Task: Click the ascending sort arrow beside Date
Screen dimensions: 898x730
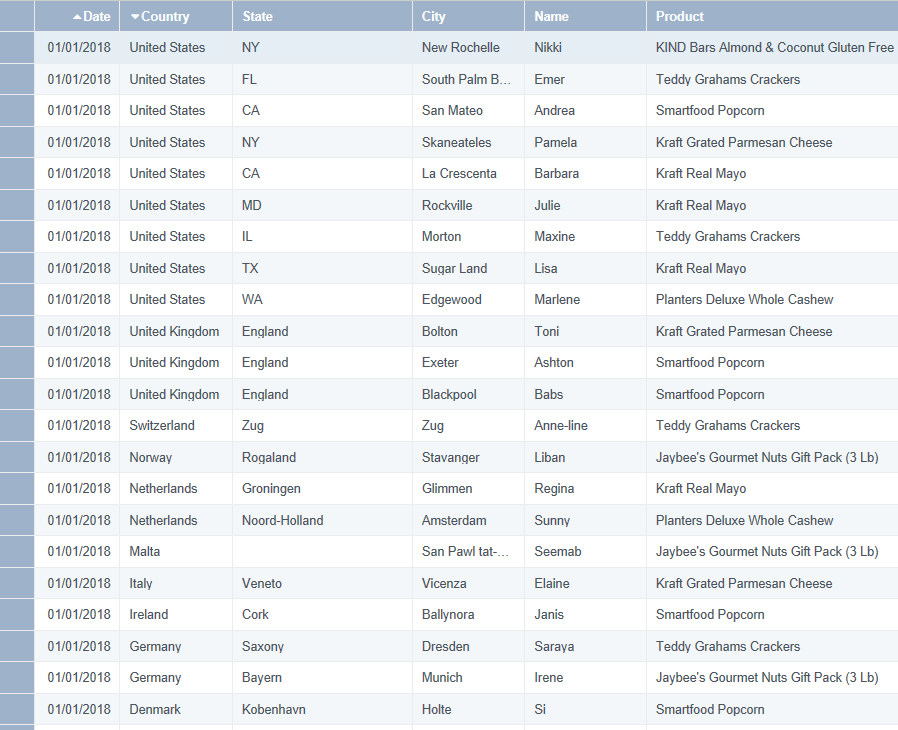Action: point(77,17)
